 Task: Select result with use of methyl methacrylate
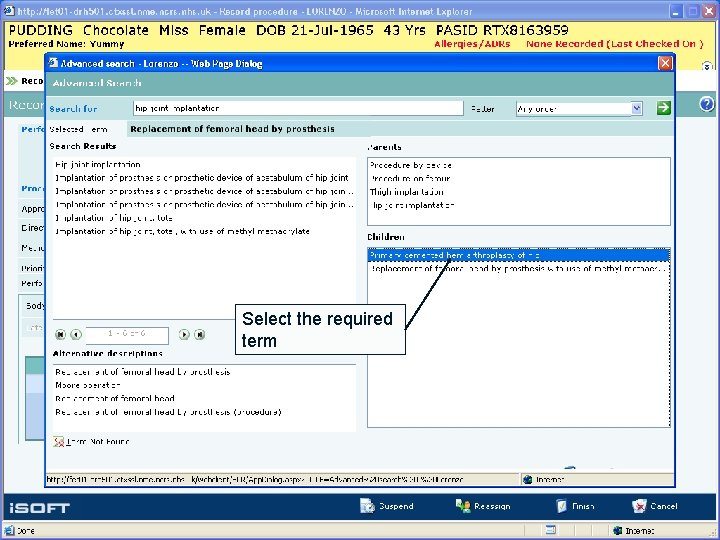(x=182, y=231)
